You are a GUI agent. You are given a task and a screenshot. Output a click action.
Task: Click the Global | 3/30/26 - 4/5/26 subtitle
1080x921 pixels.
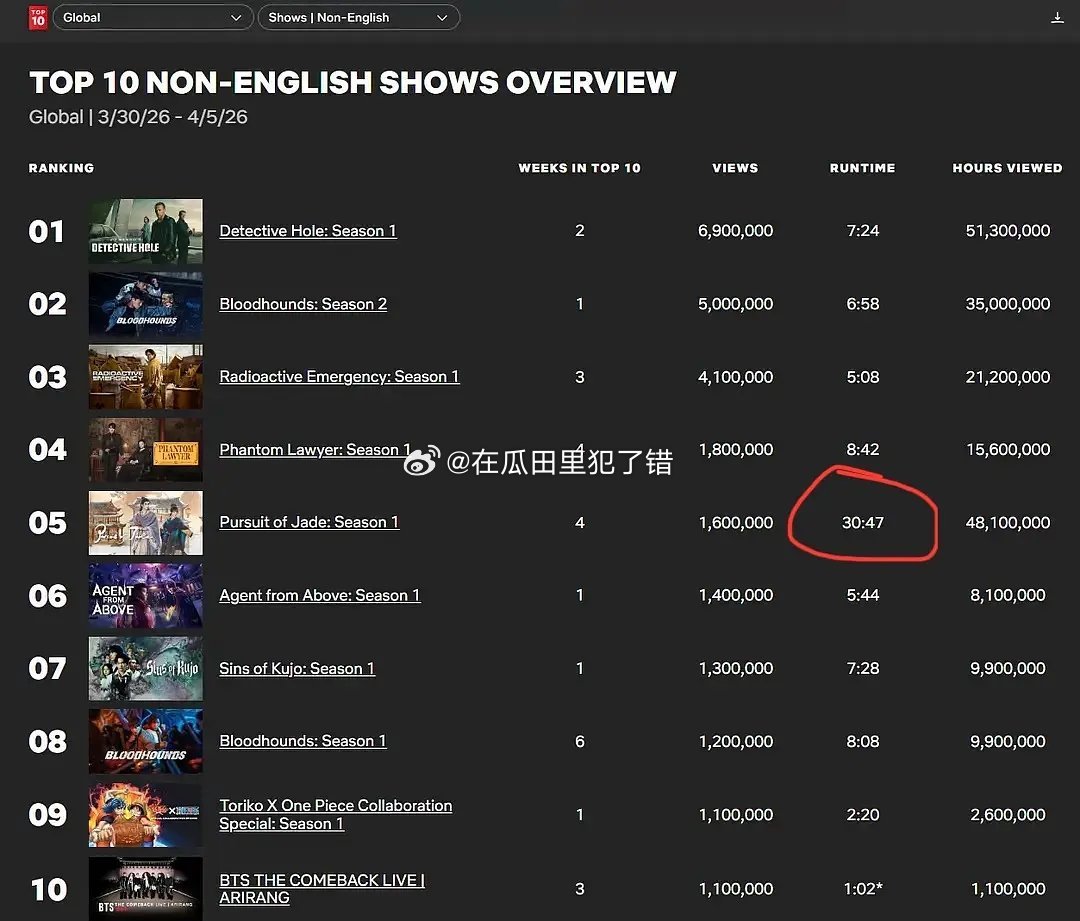[x=138, y=117]
